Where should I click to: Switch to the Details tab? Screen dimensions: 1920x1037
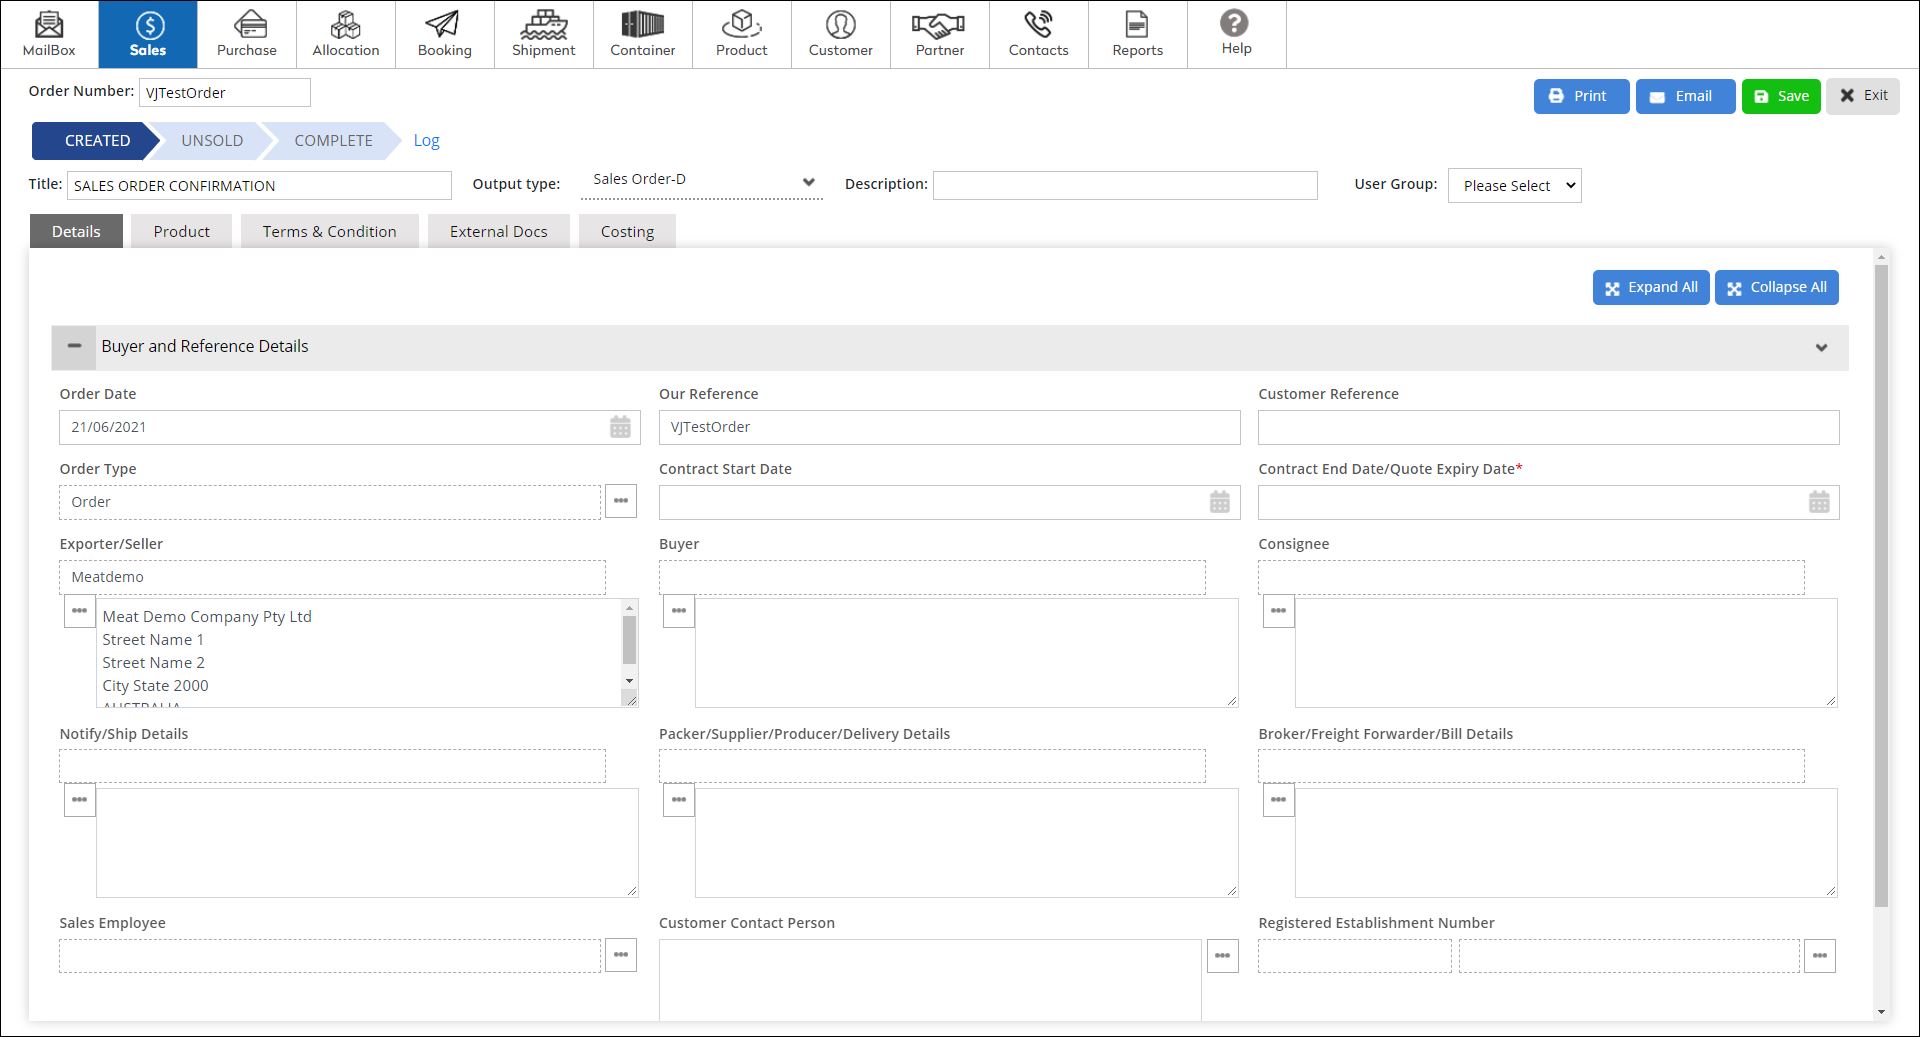[x=76, y=231]
